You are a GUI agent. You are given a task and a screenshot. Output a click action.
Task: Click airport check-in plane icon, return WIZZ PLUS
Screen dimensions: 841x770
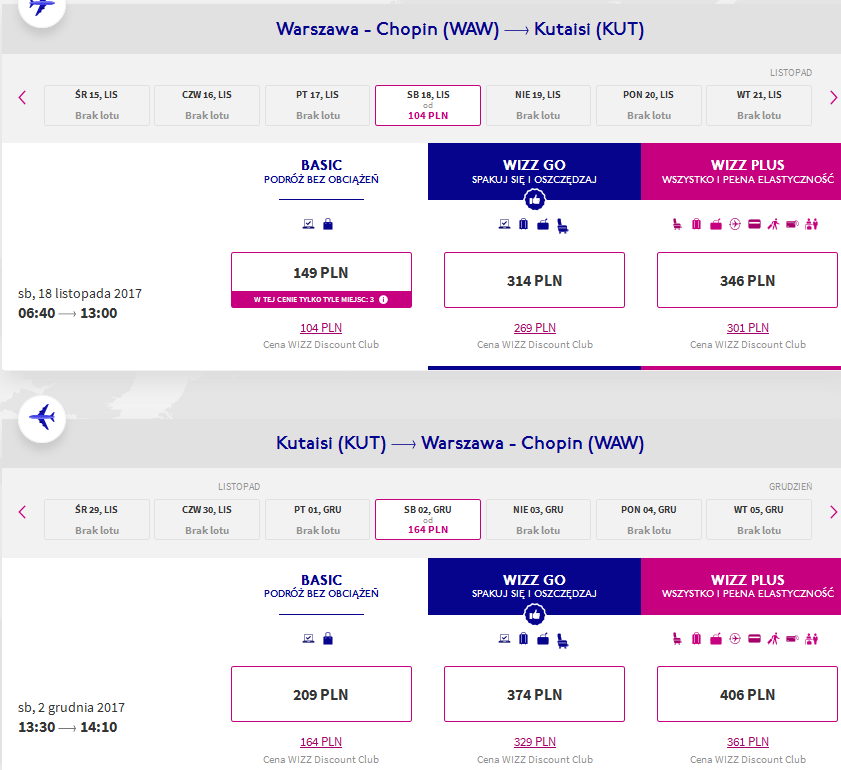click(735, 639)
